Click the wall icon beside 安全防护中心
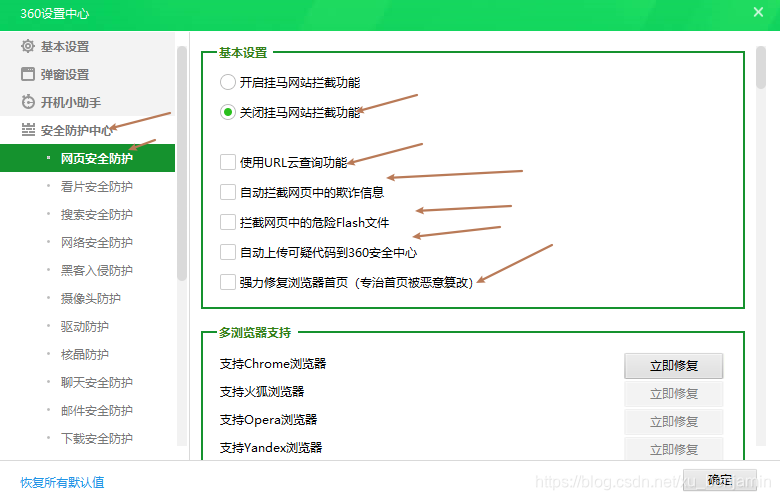This screenshot has width=780, height=500. (x=28, y=130)
